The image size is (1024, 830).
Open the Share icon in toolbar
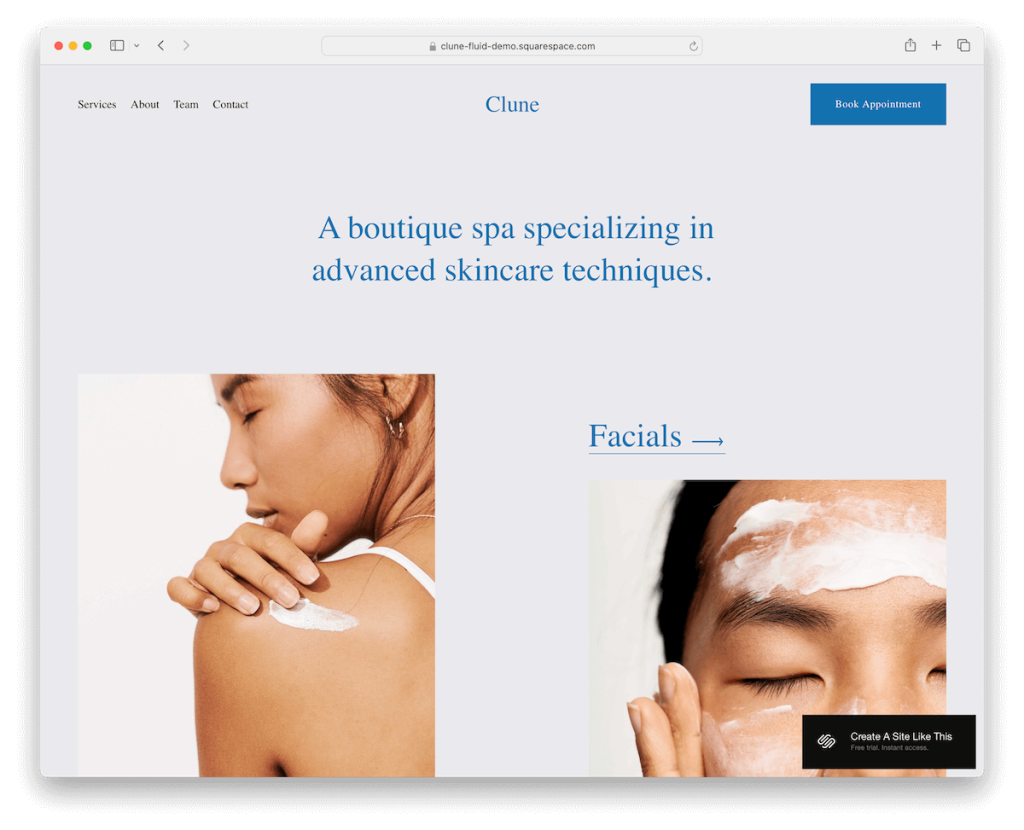pos(910,45)
